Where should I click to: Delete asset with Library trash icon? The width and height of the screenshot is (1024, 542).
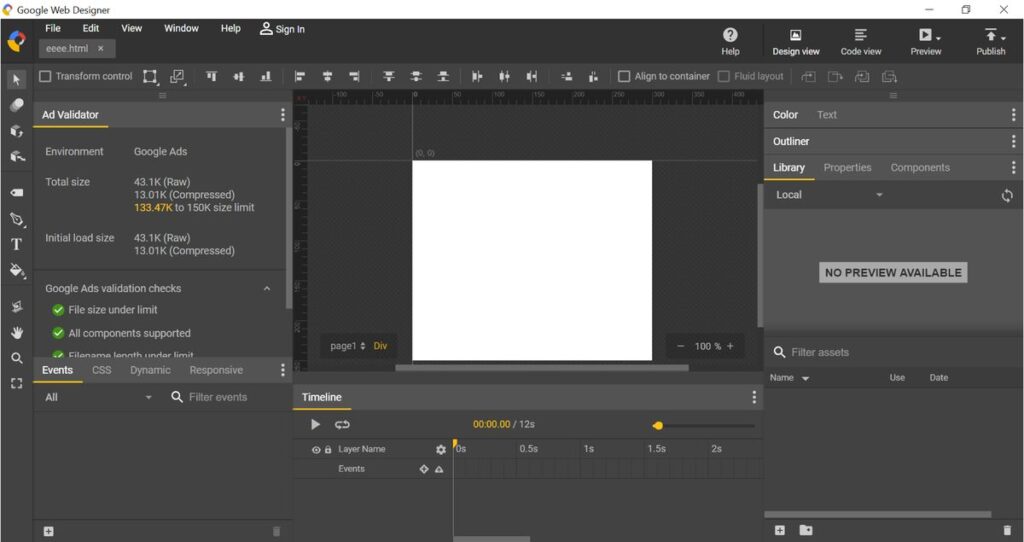1007,530
